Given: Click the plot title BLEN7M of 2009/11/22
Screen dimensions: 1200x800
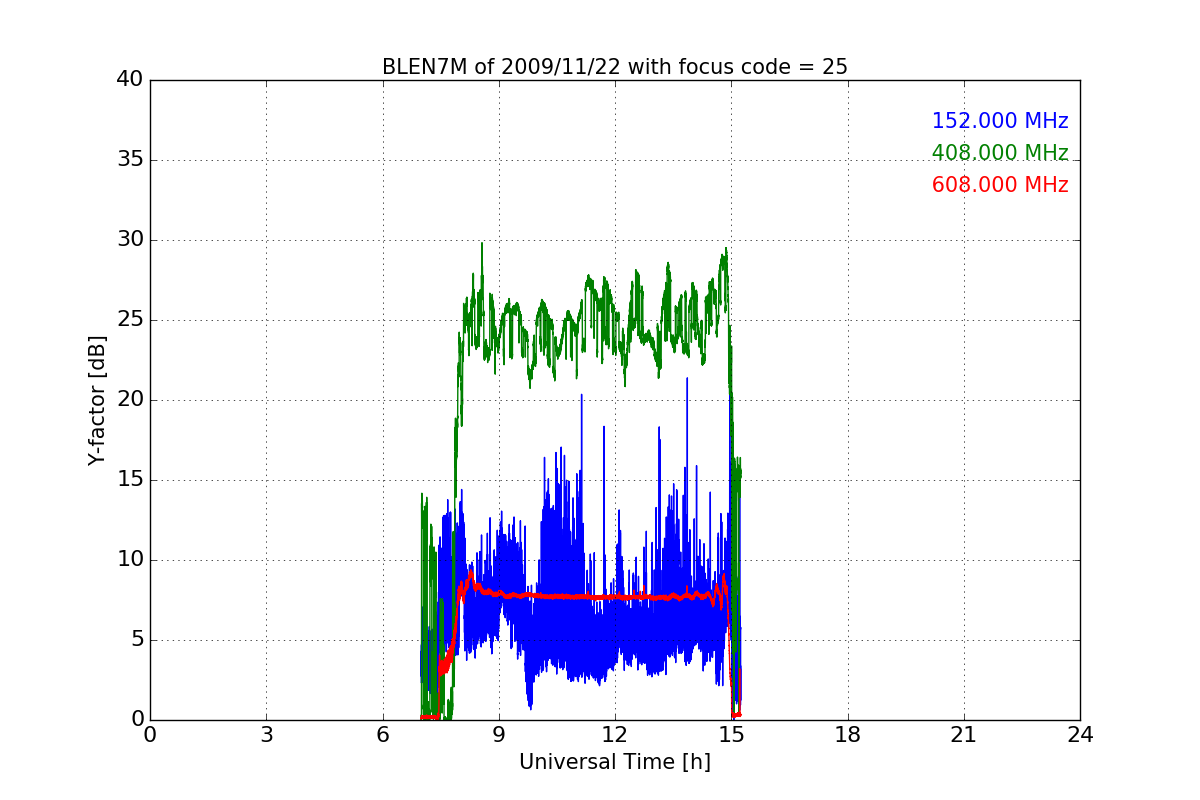Looking at the screenshot, I should tap(614, 67).
